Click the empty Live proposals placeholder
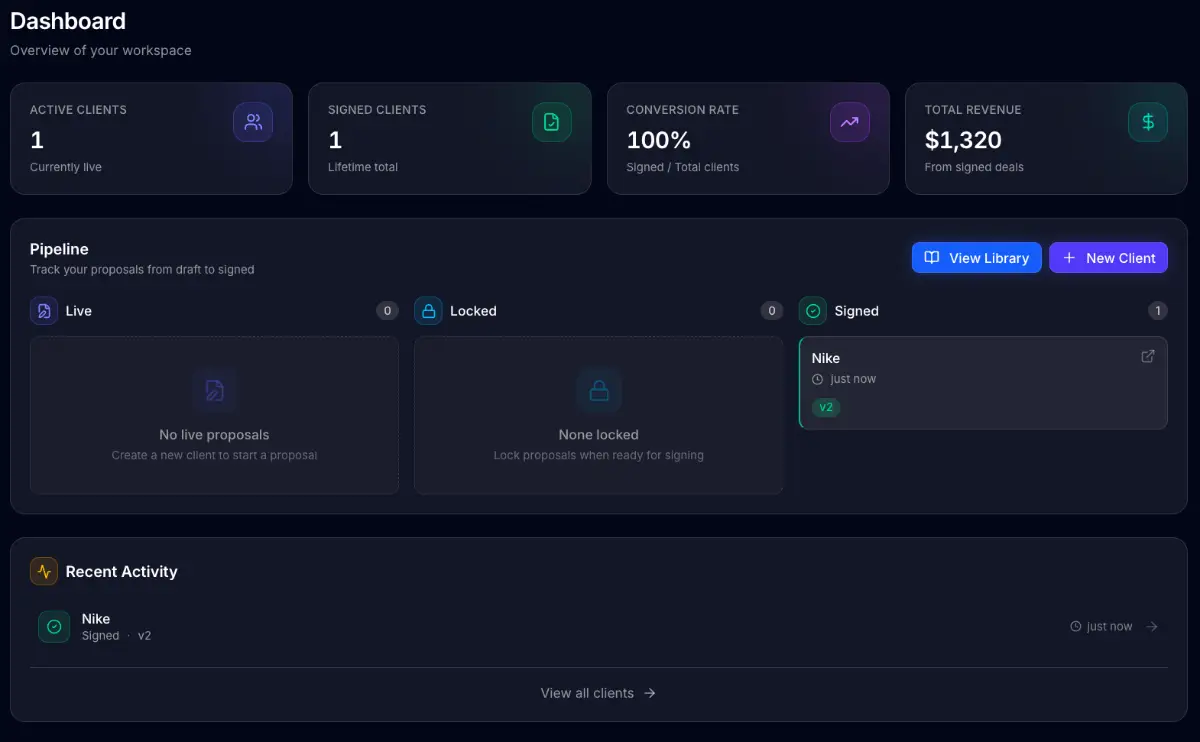 click(x=214, y=415)
